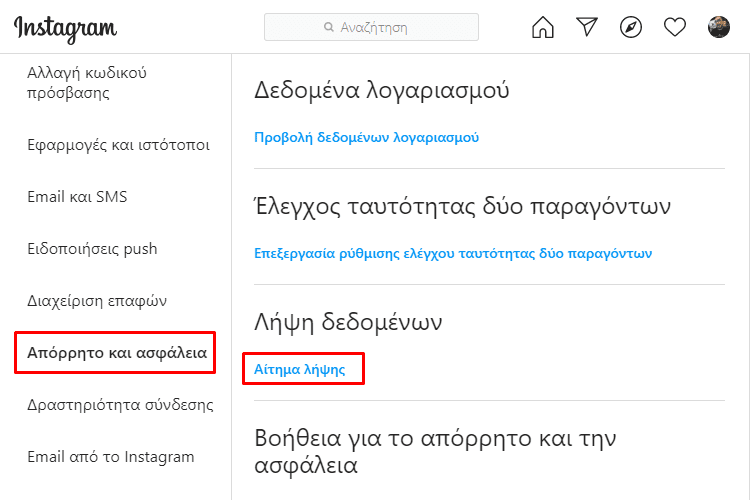
Task: Go to Email και SMS settings
Action: tap(77, 197)
